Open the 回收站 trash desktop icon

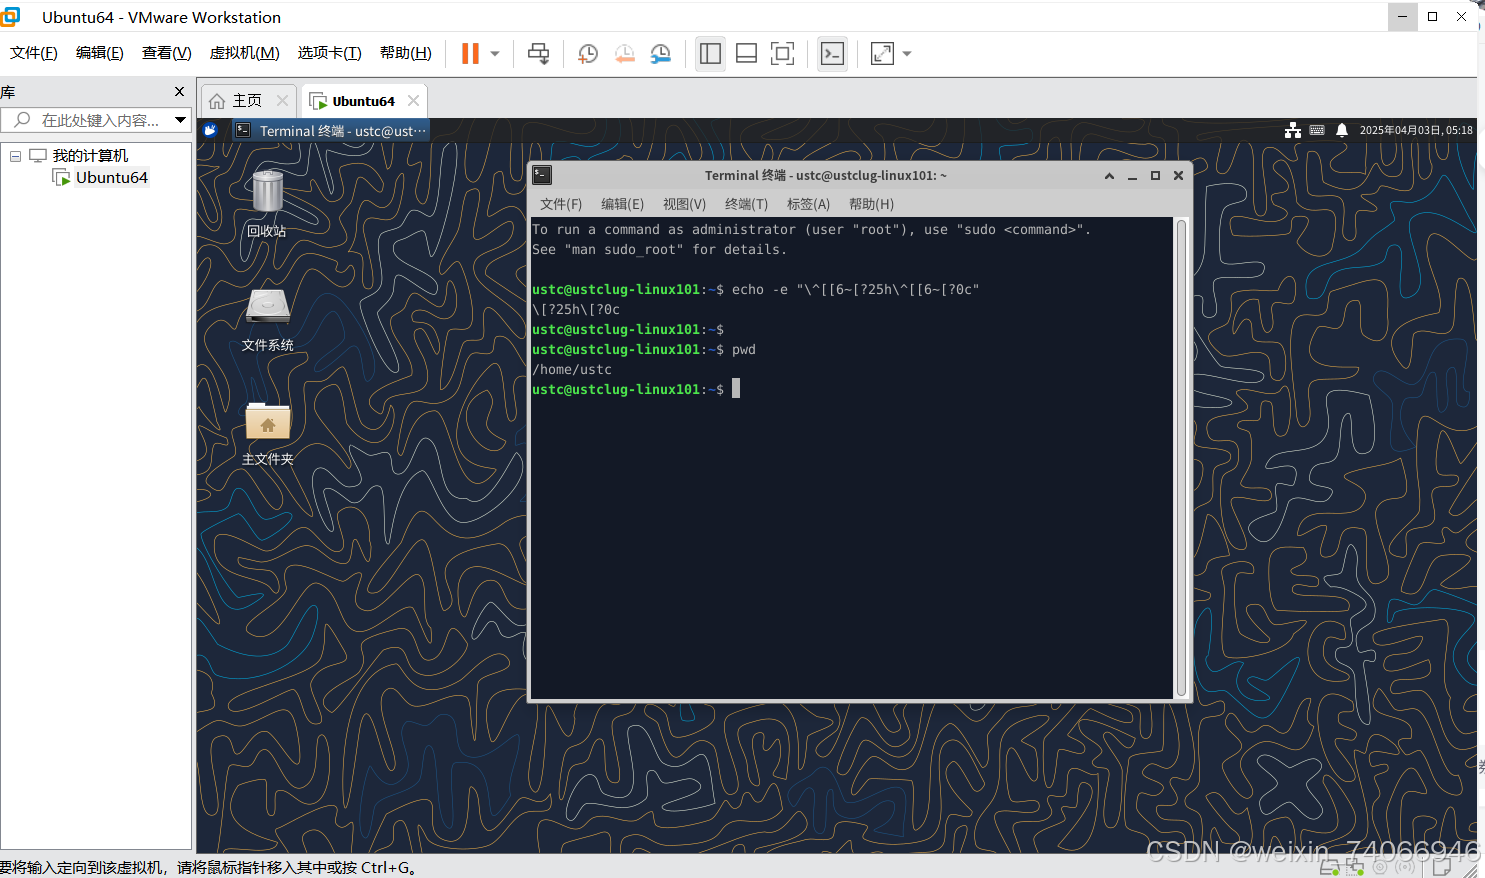coord(267,203)
